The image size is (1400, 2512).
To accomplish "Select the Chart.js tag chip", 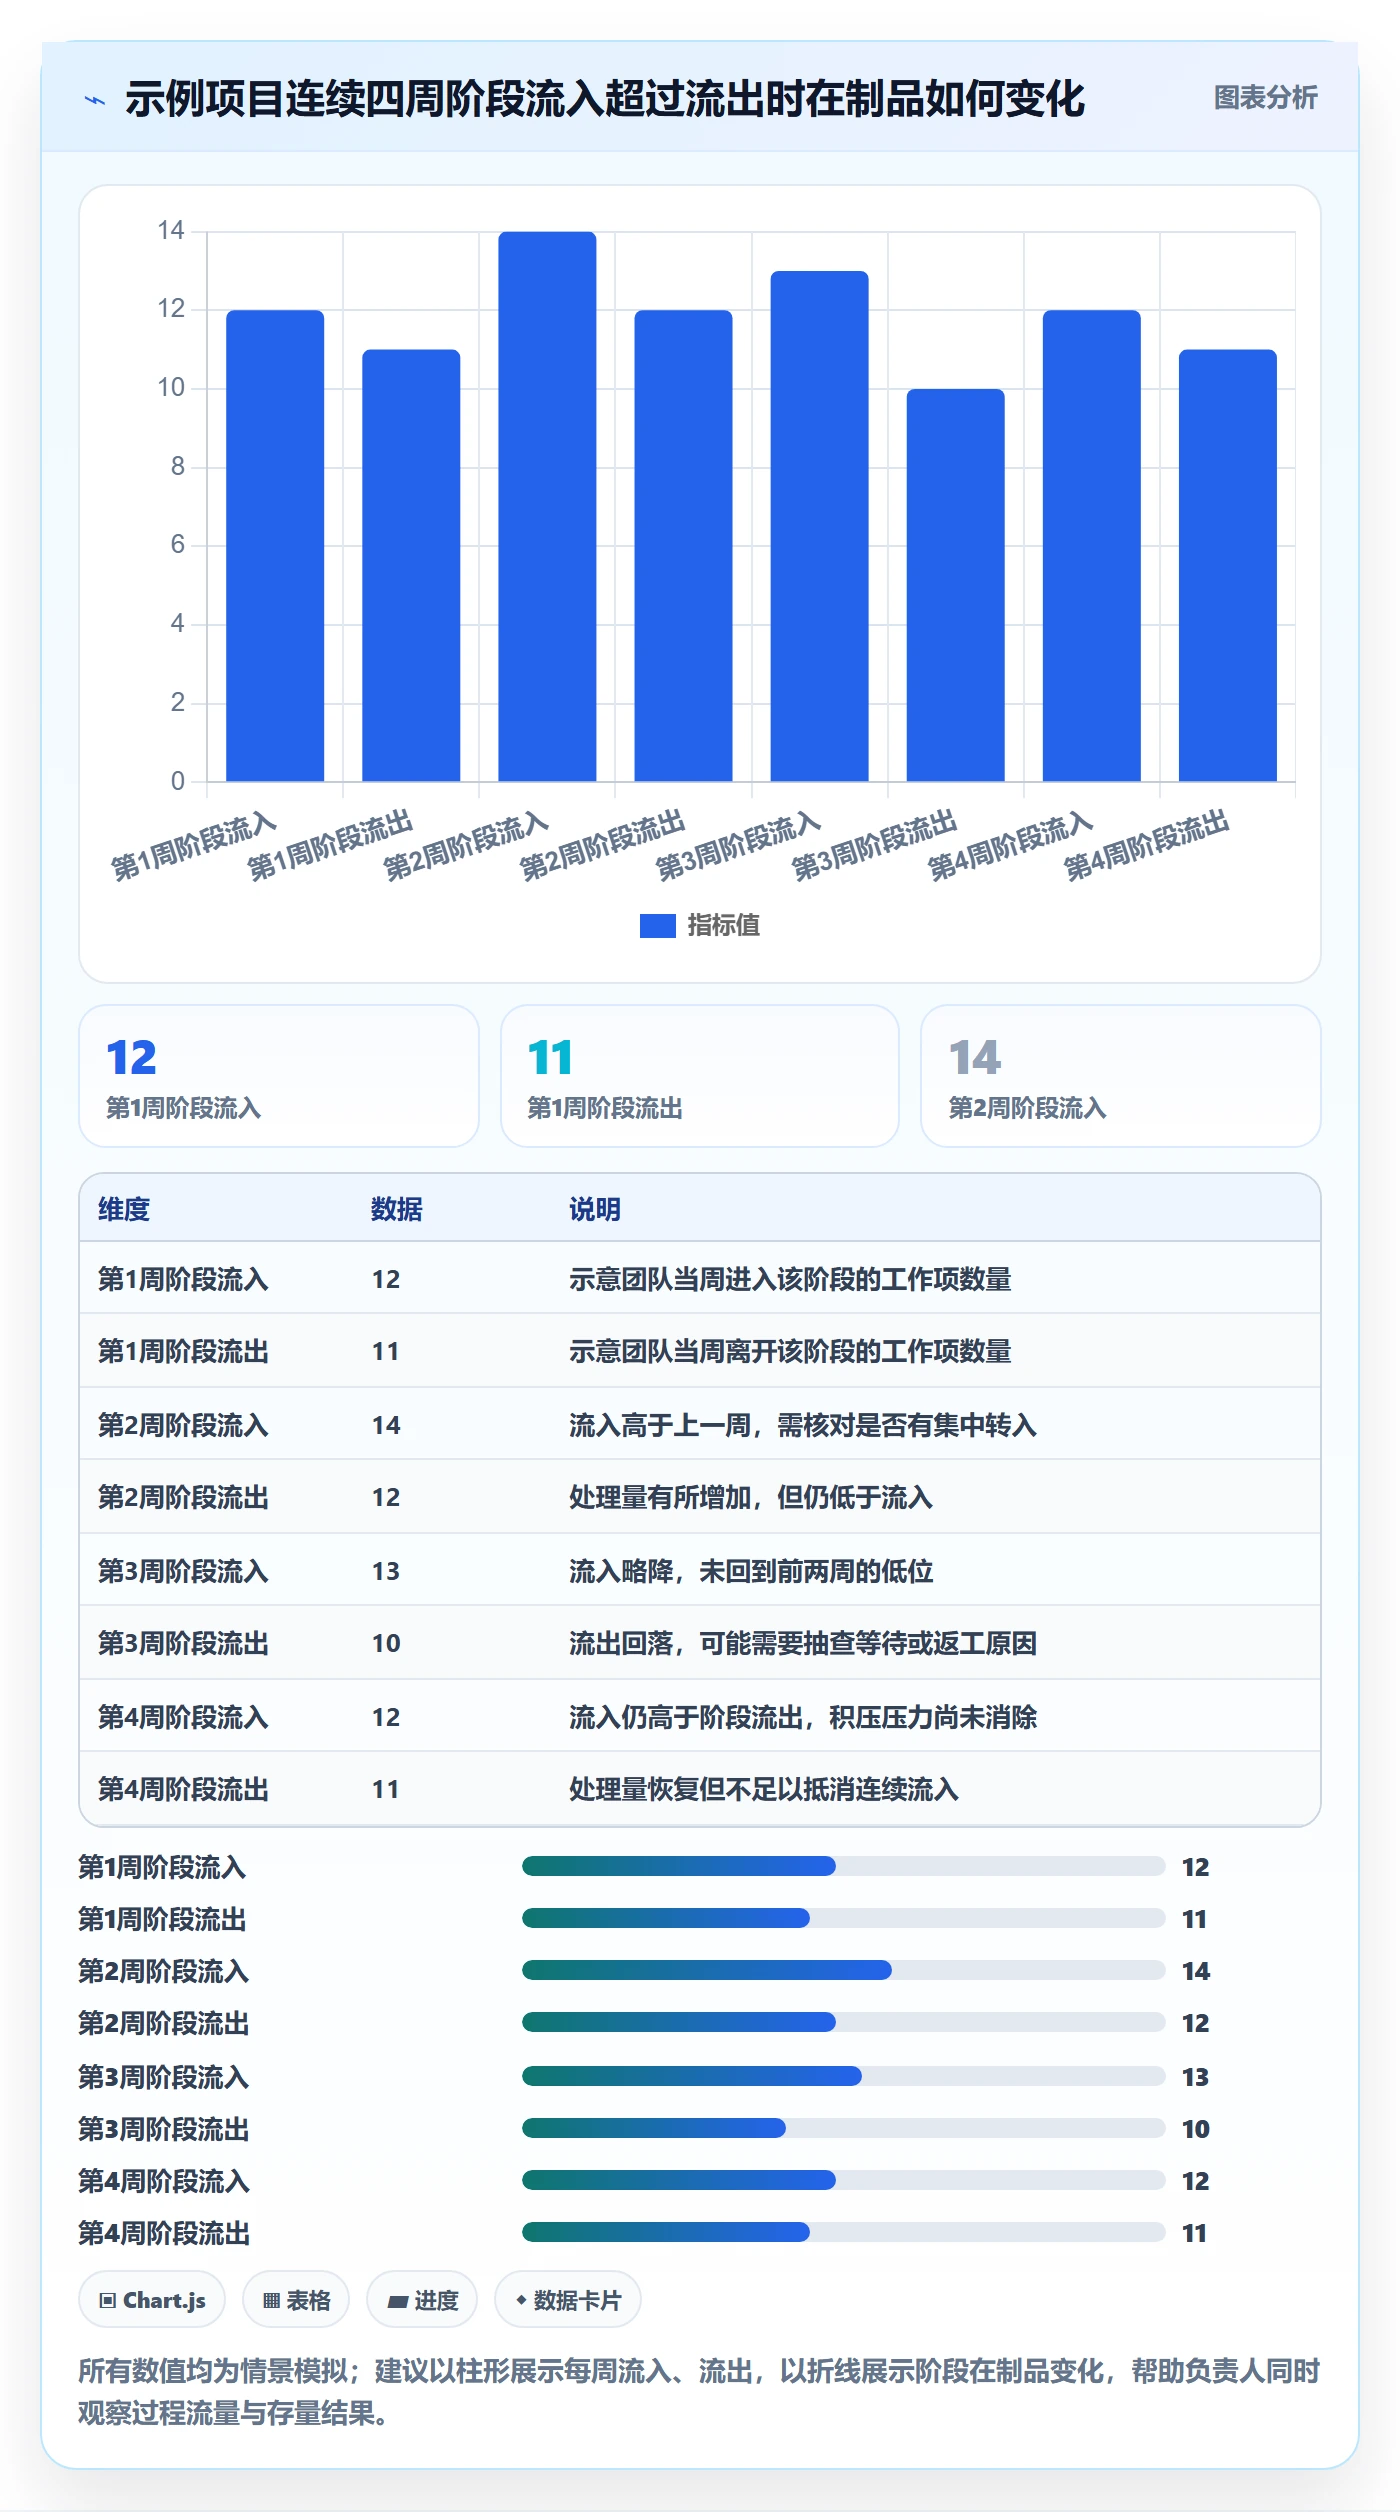I will point(152,2300).
